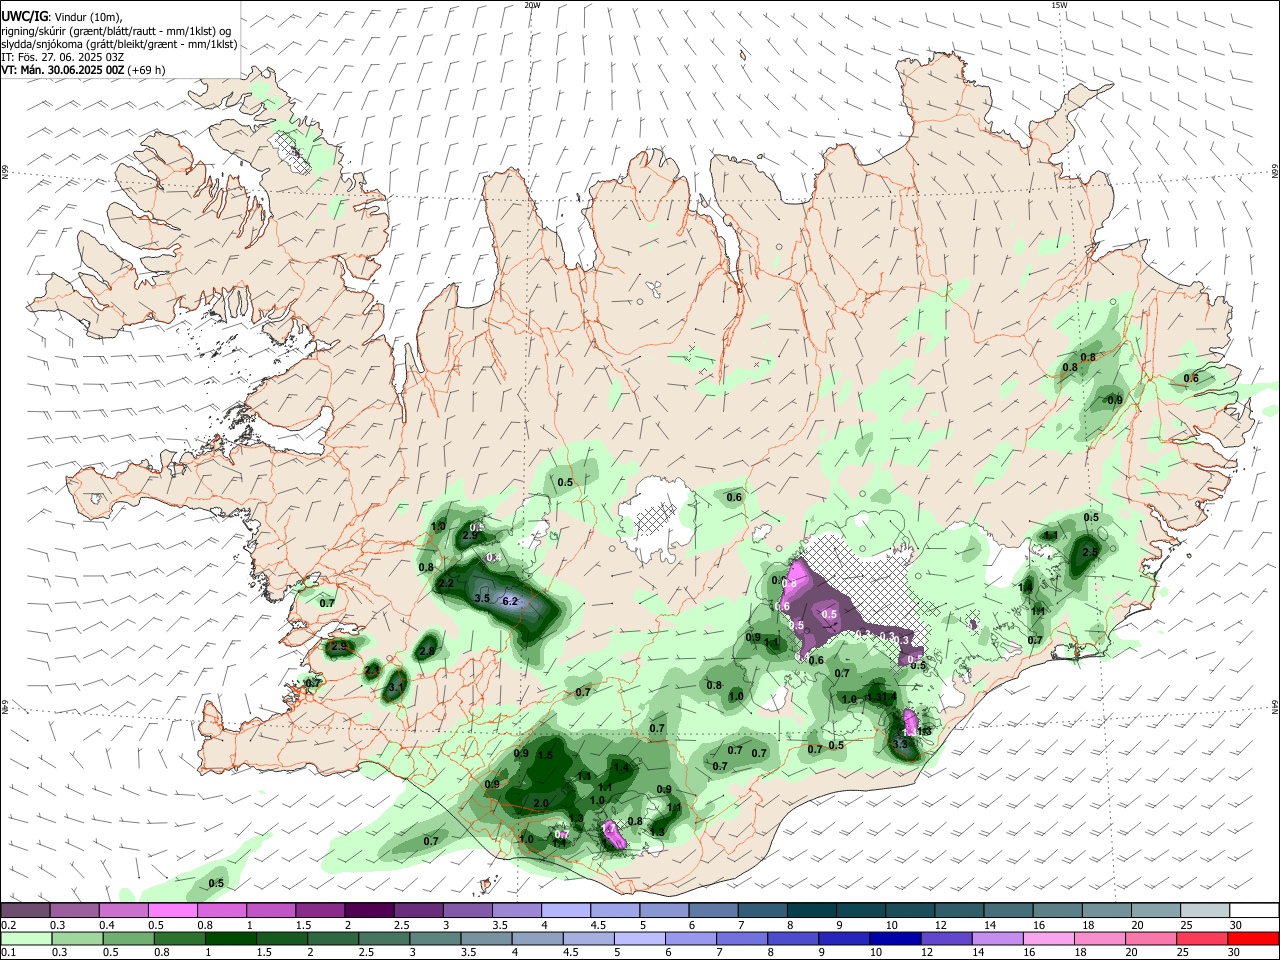1280x960 pixels.
Task: Pick the bright magenta swatch above 0.5 in the snow scale
Action: click(171, 910)
